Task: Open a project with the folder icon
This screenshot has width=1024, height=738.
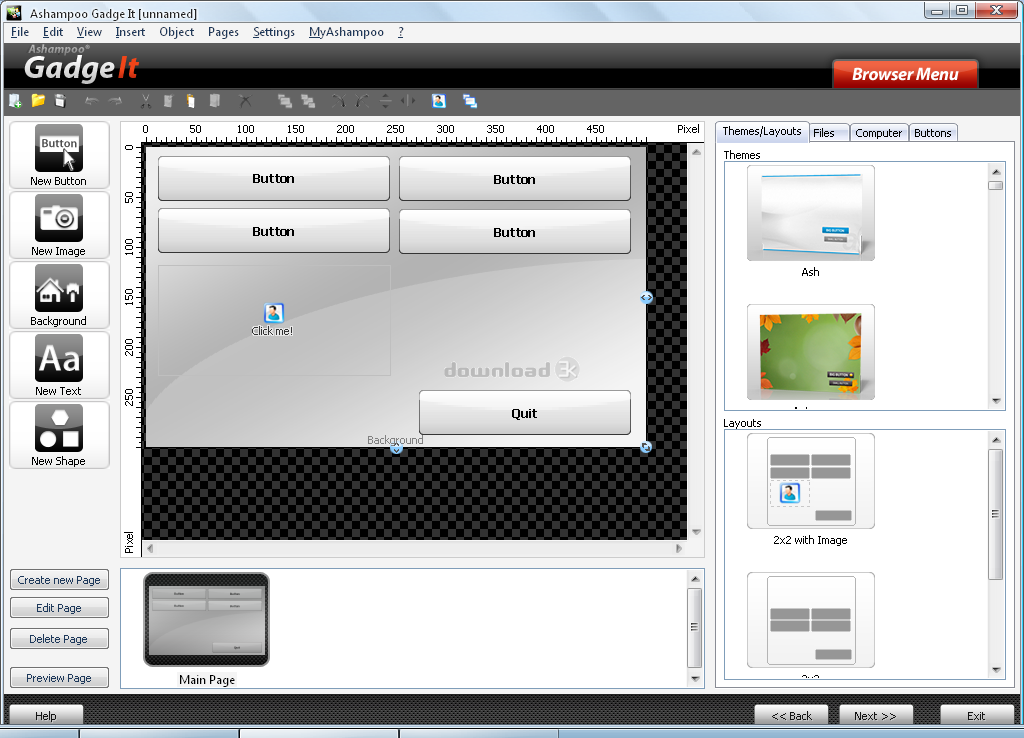Action: click(38, 101)
